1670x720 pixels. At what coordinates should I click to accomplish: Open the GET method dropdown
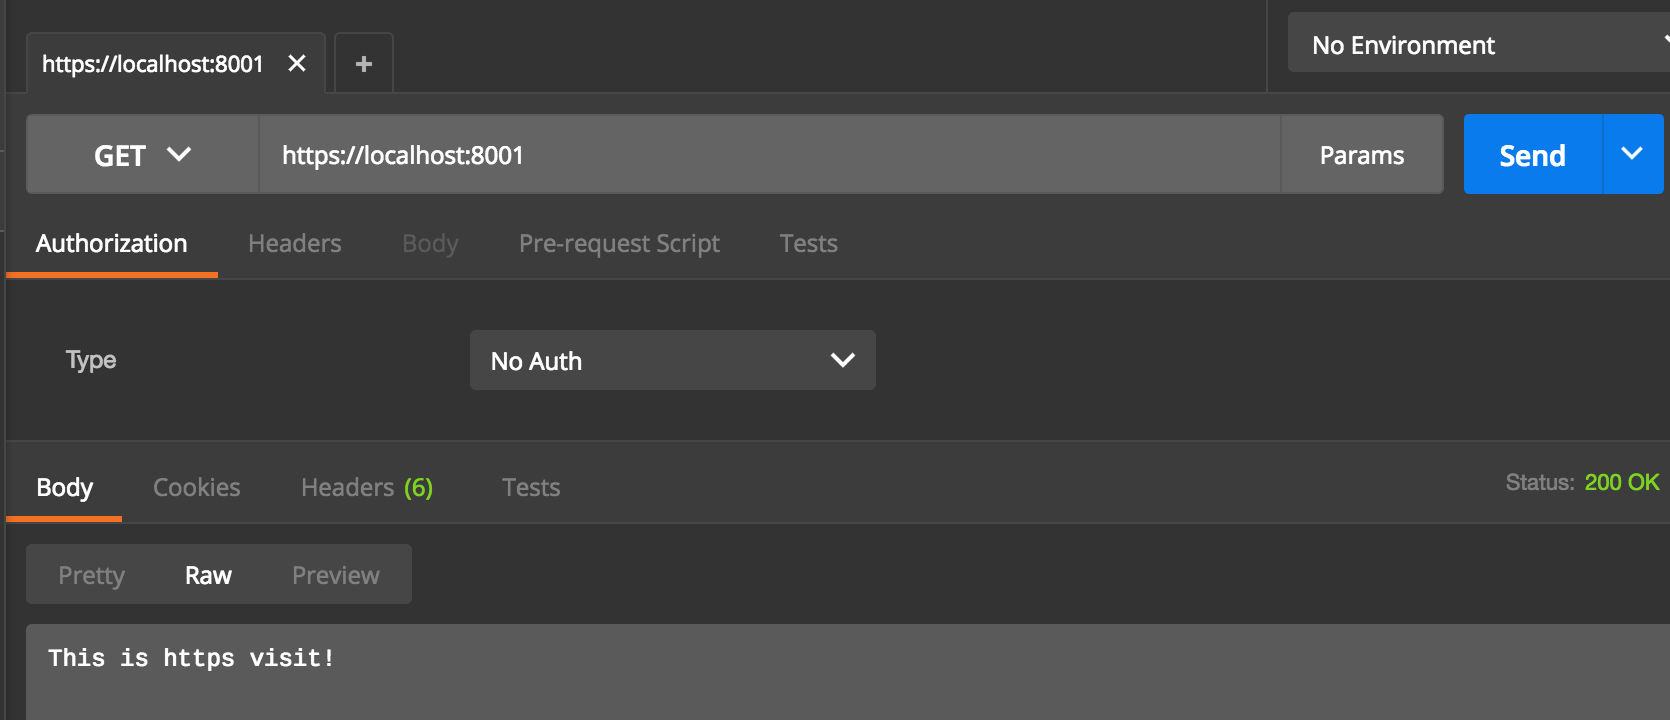point(143,155)
